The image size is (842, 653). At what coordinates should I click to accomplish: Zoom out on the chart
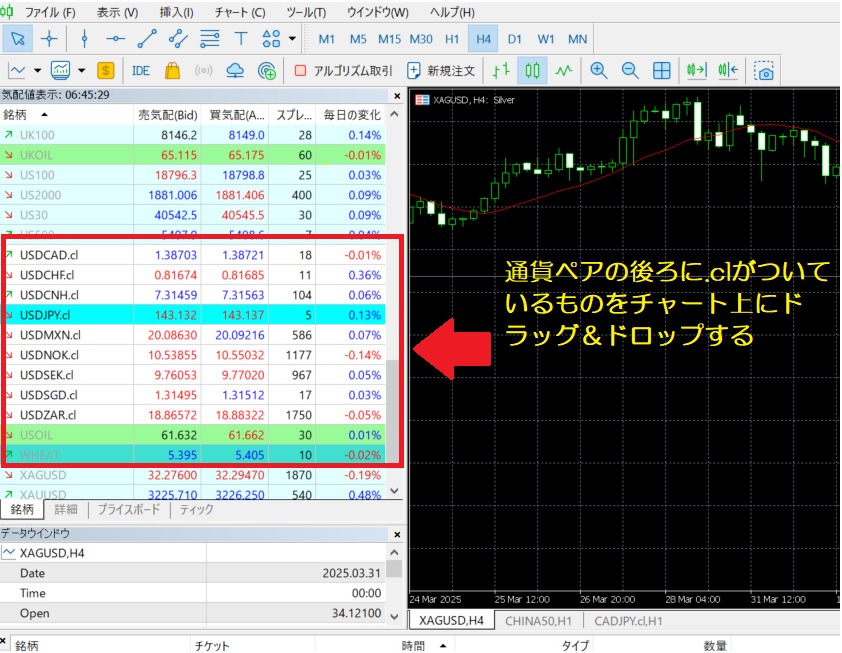pyautogui.click(x=630, y=70)
